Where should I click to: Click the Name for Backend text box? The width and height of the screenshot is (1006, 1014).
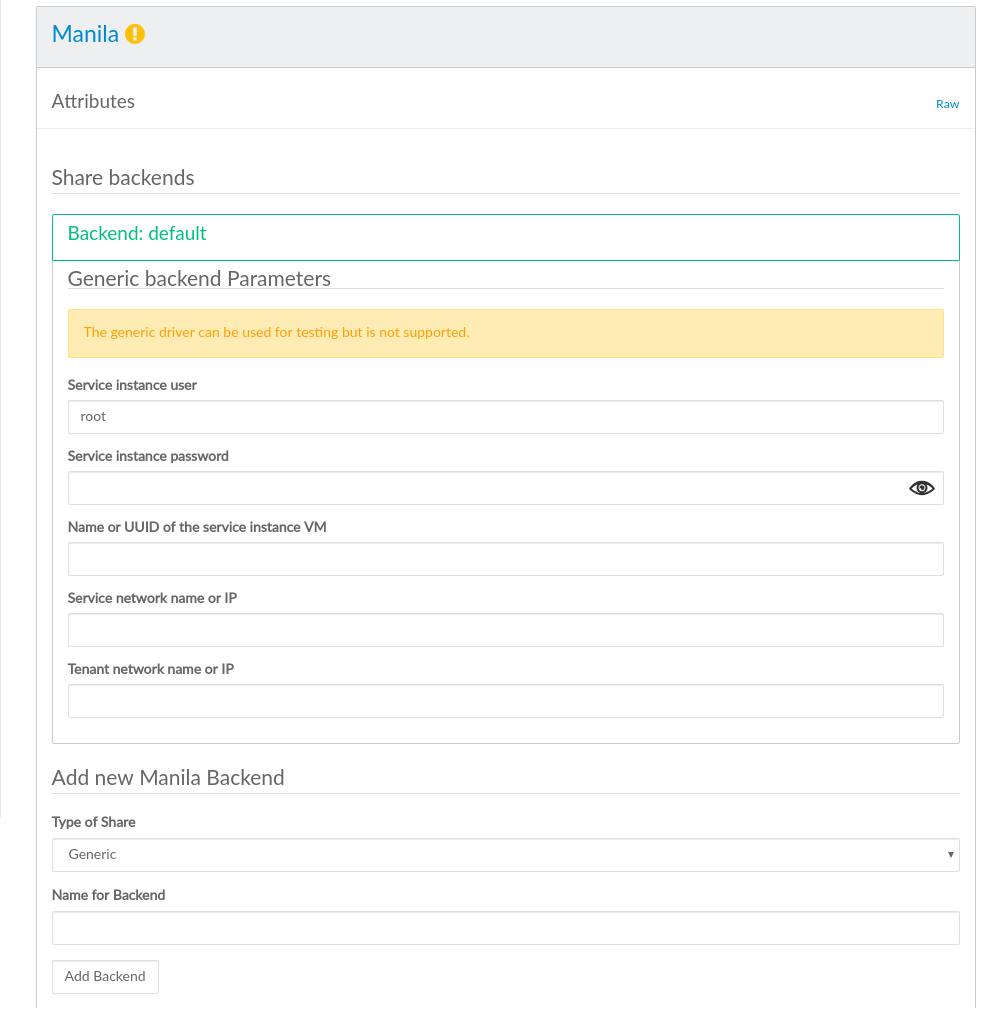tap(505, 928)
